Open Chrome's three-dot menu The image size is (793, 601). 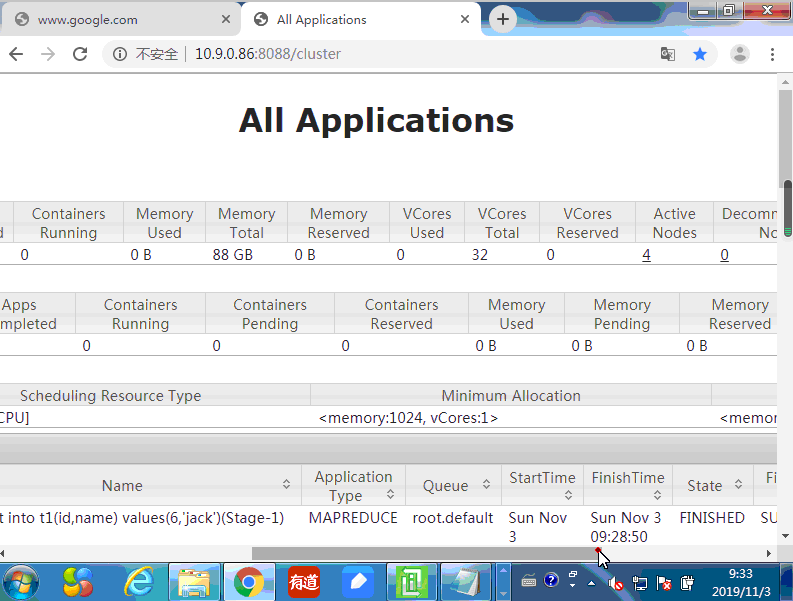click(773, 54)
